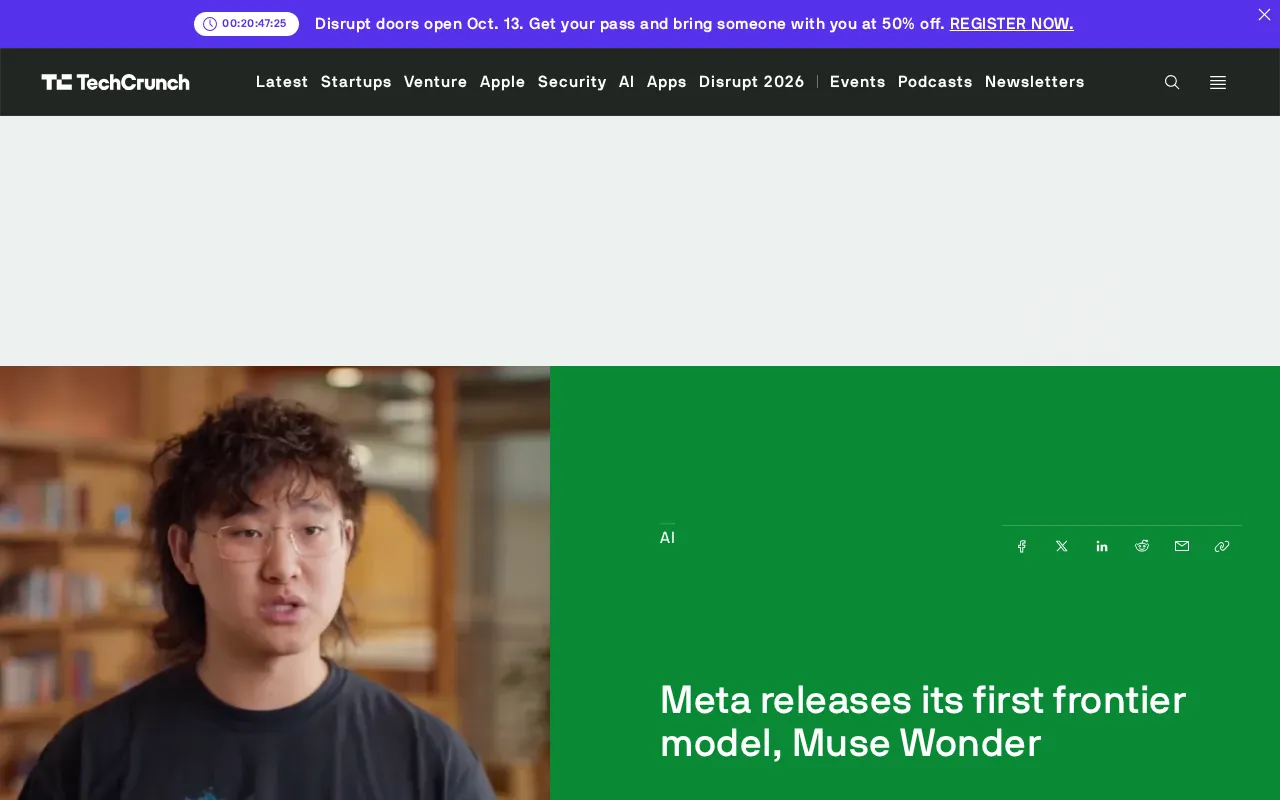
Task: Open the AI item in the navigation bar
Action: click(627, 82)
